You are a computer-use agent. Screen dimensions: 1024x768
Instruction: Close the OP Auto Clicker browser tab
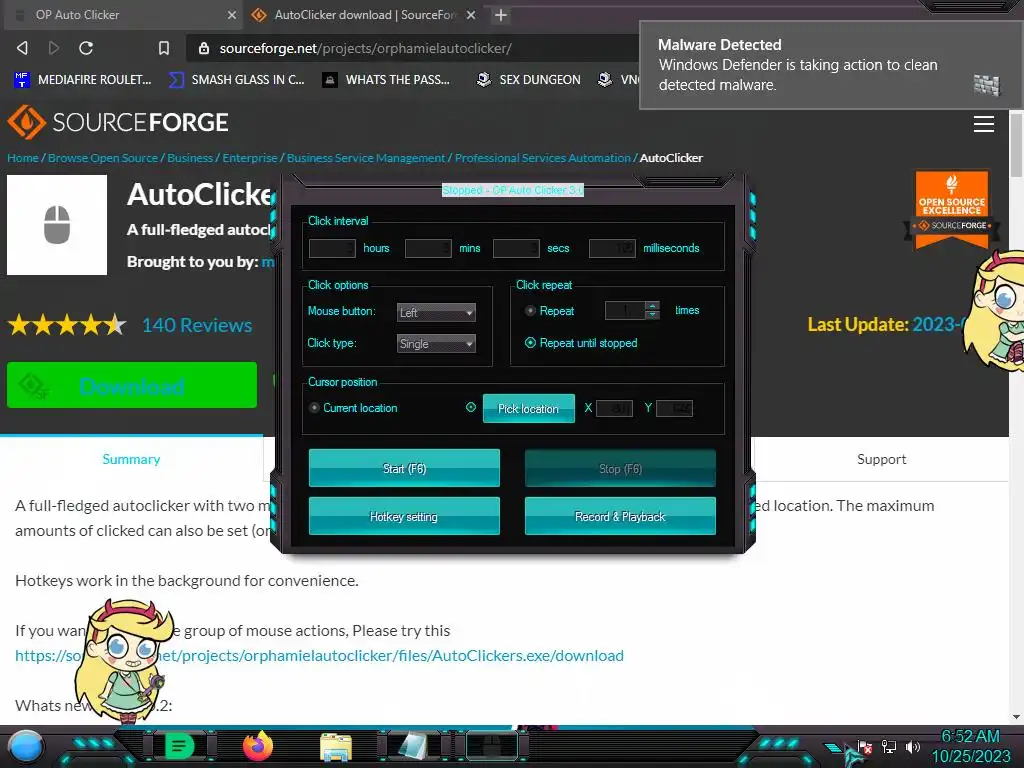click(232, 15)
